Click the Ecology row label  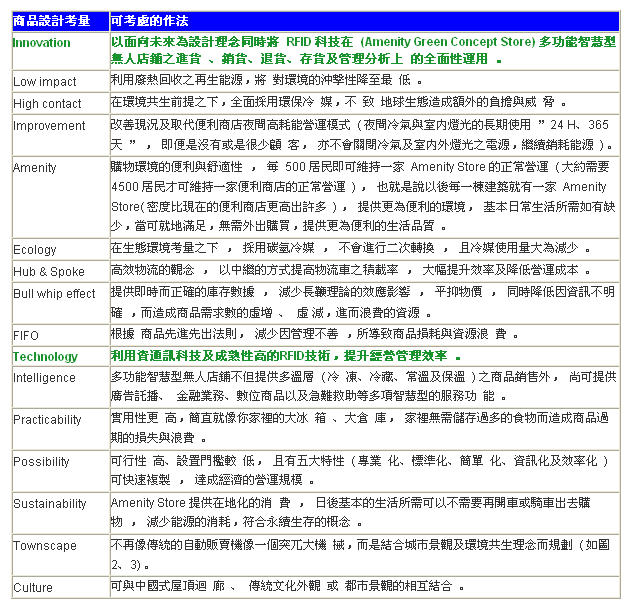(35, 250)
